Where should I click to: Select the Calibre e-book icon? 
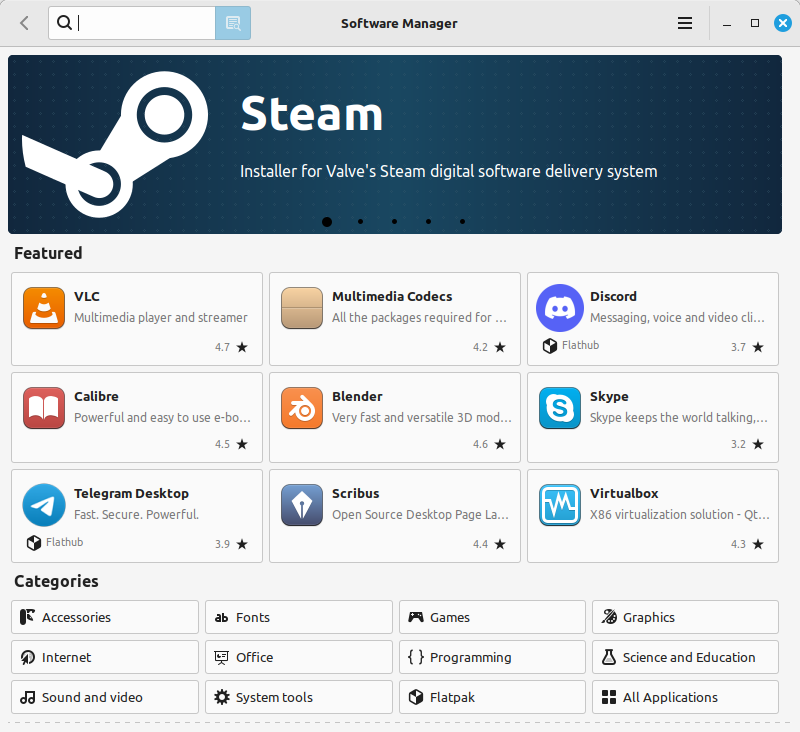[x=43, y=408]
